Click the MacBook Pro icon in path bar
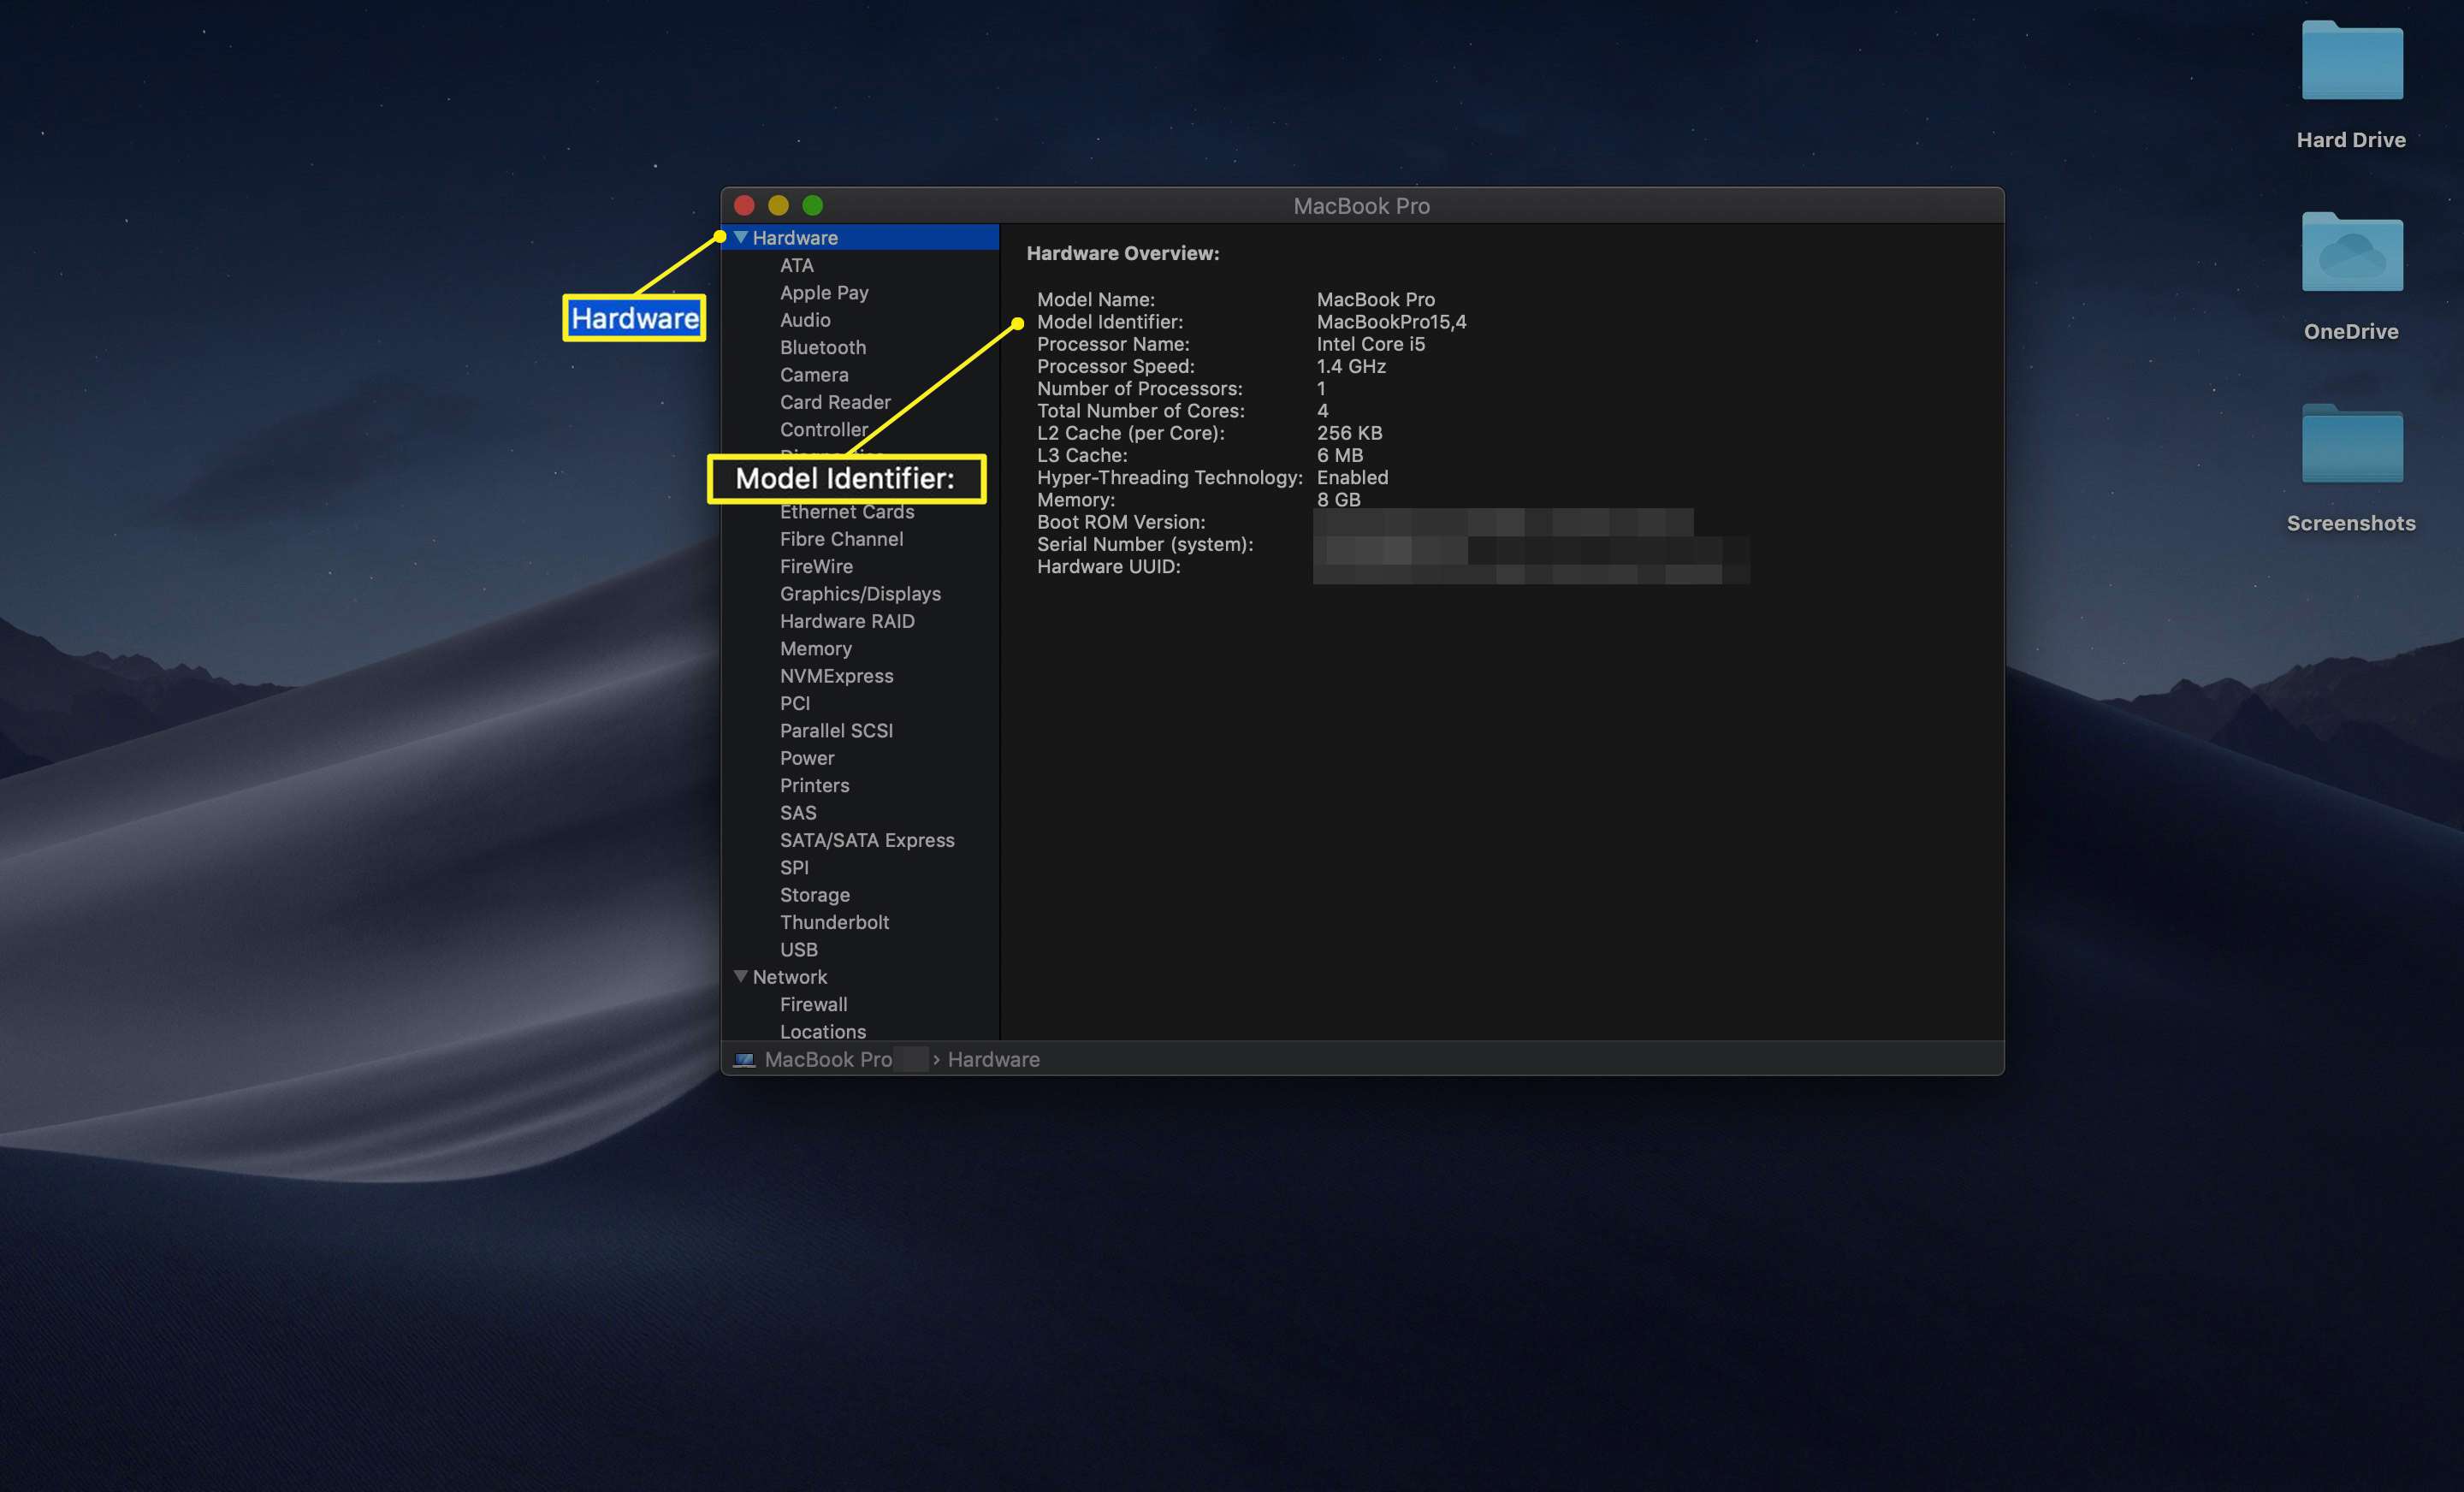 point(744,1059)
